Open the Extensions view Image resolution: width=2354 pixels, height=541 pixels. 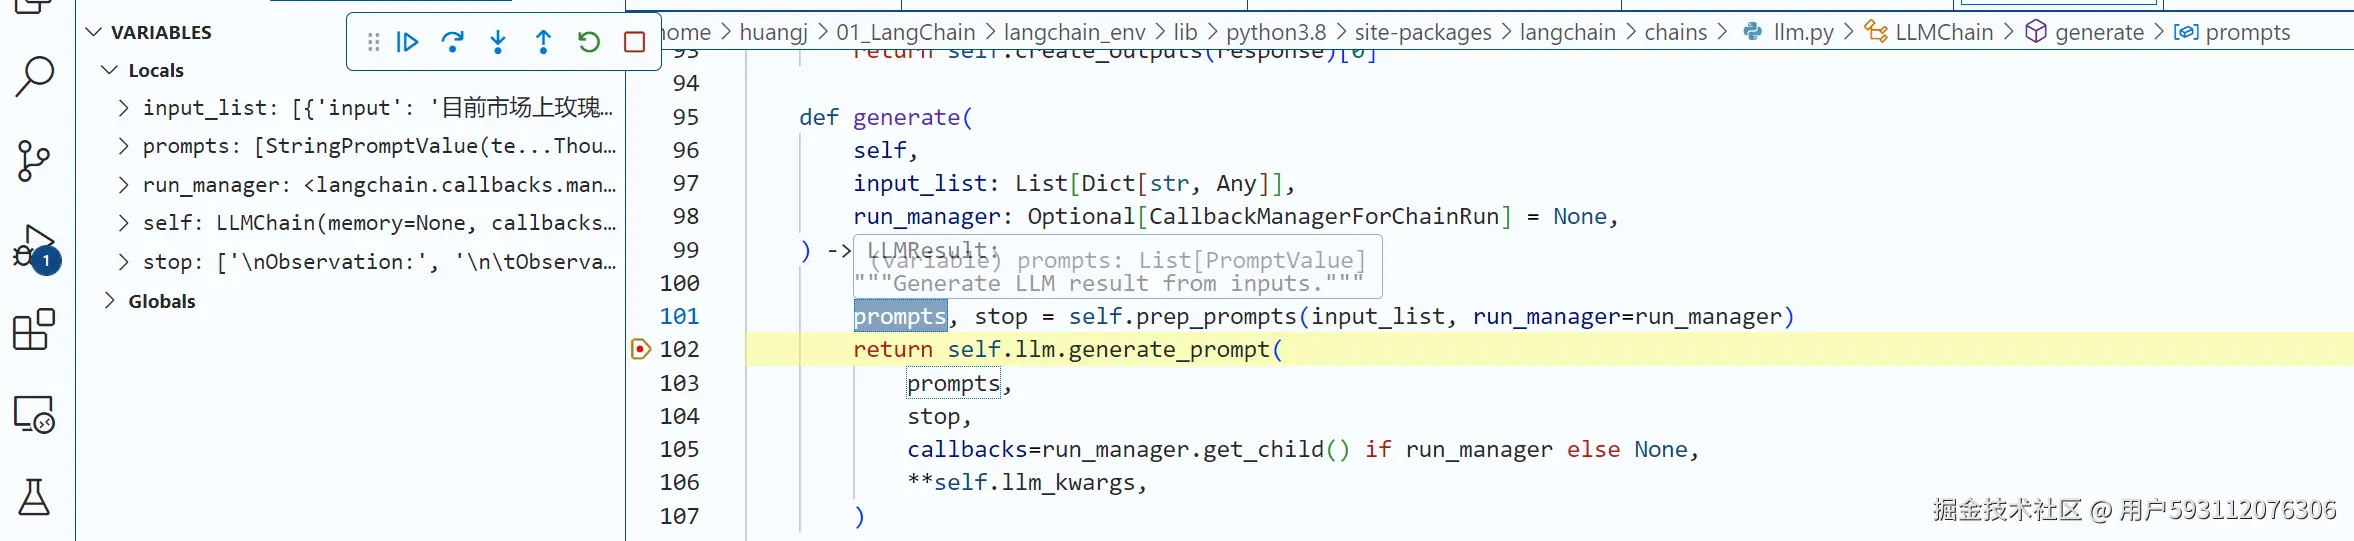pyautogui.click(x=35, y=329)
